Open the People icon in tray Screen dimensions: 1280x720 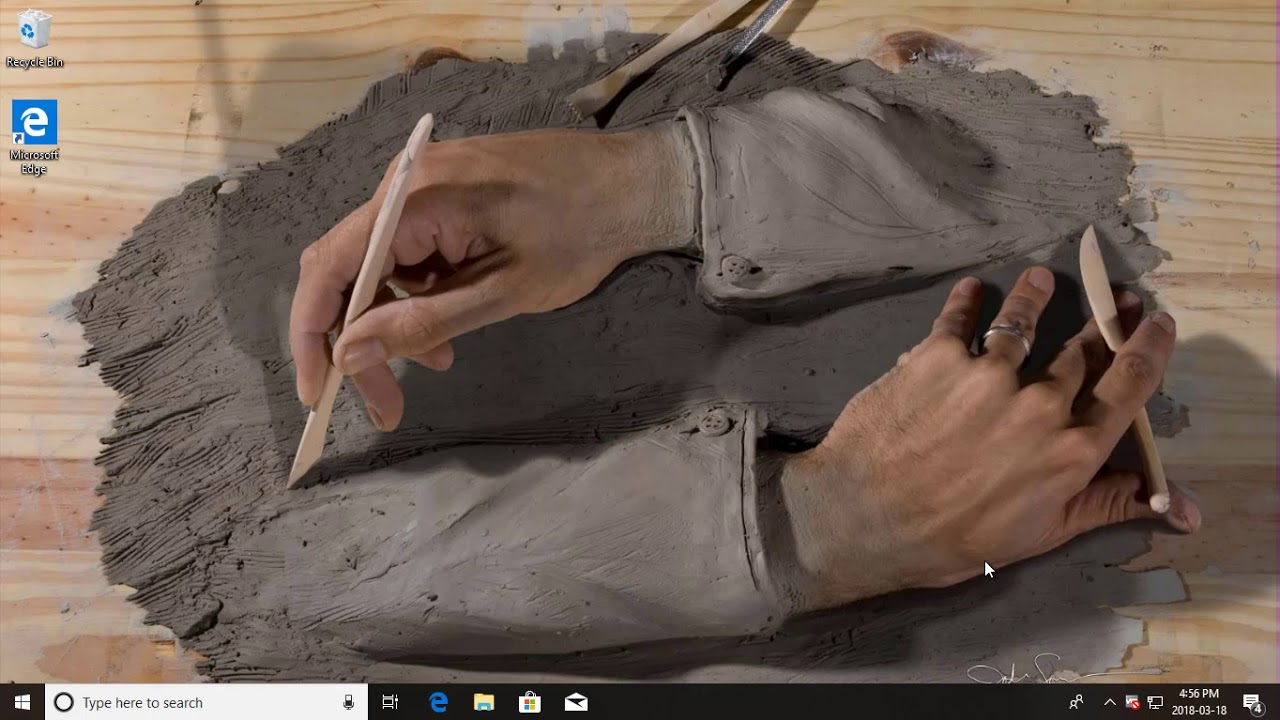pyautogui.click(x=1076, y=702)
